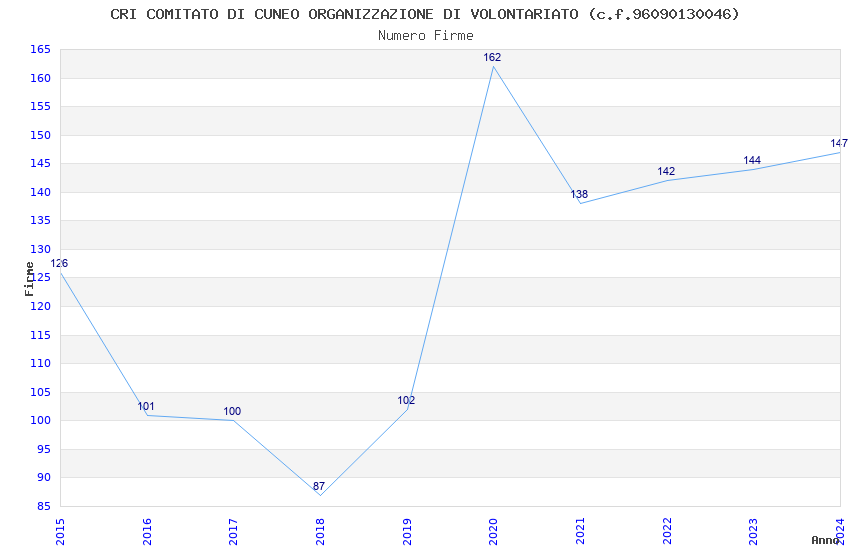This screenshot has width=850, height=550.
Task: Click the y-axis tick label 145
Action: coord(40,164)
